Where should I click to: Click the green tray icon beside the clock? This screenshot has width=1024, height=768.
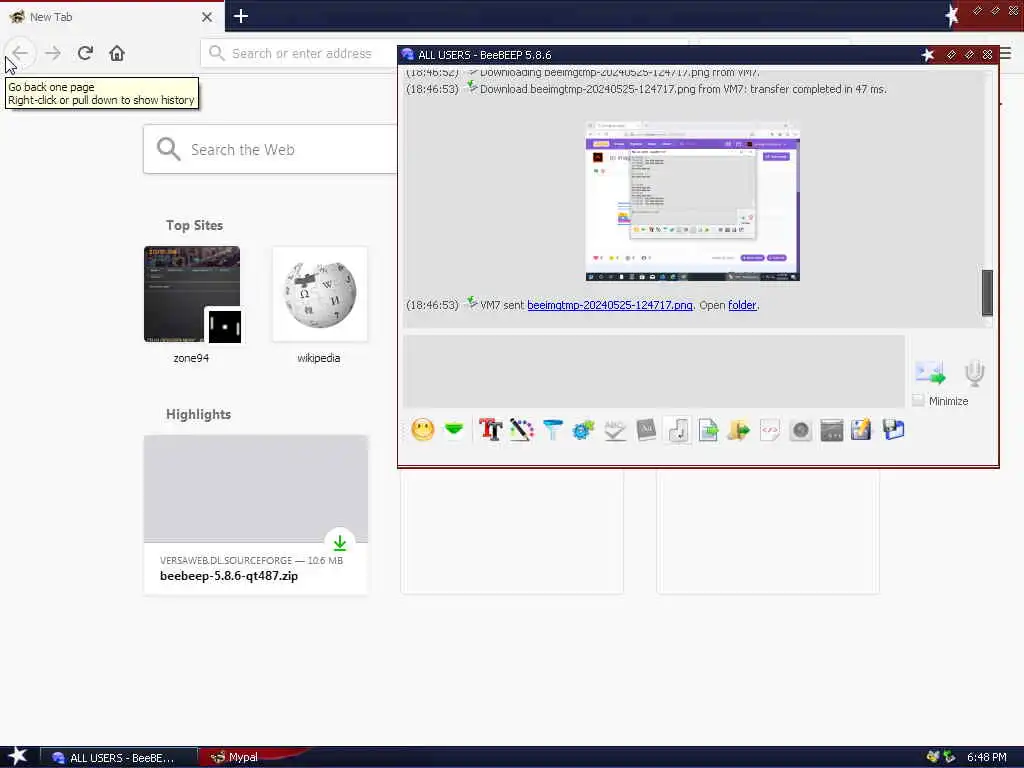[x=950, y=758]
